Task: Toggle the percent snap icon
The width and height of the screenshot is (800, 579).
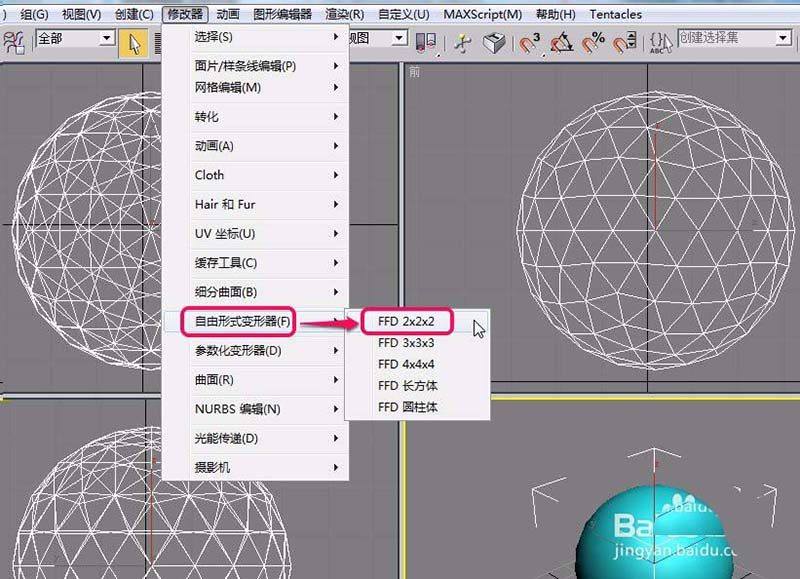Action: point(593,43)
